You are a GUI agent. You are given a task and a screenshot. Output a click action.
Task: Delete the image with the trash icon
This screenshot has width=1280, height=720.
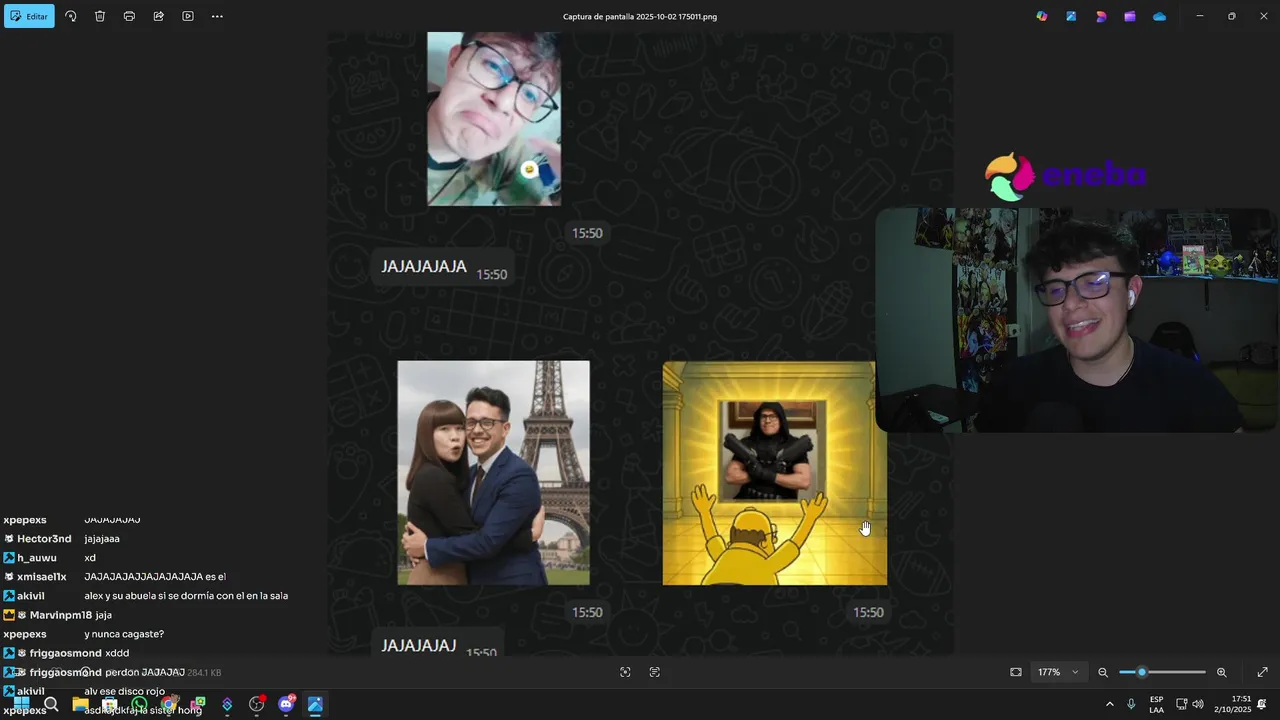point(100,16)
